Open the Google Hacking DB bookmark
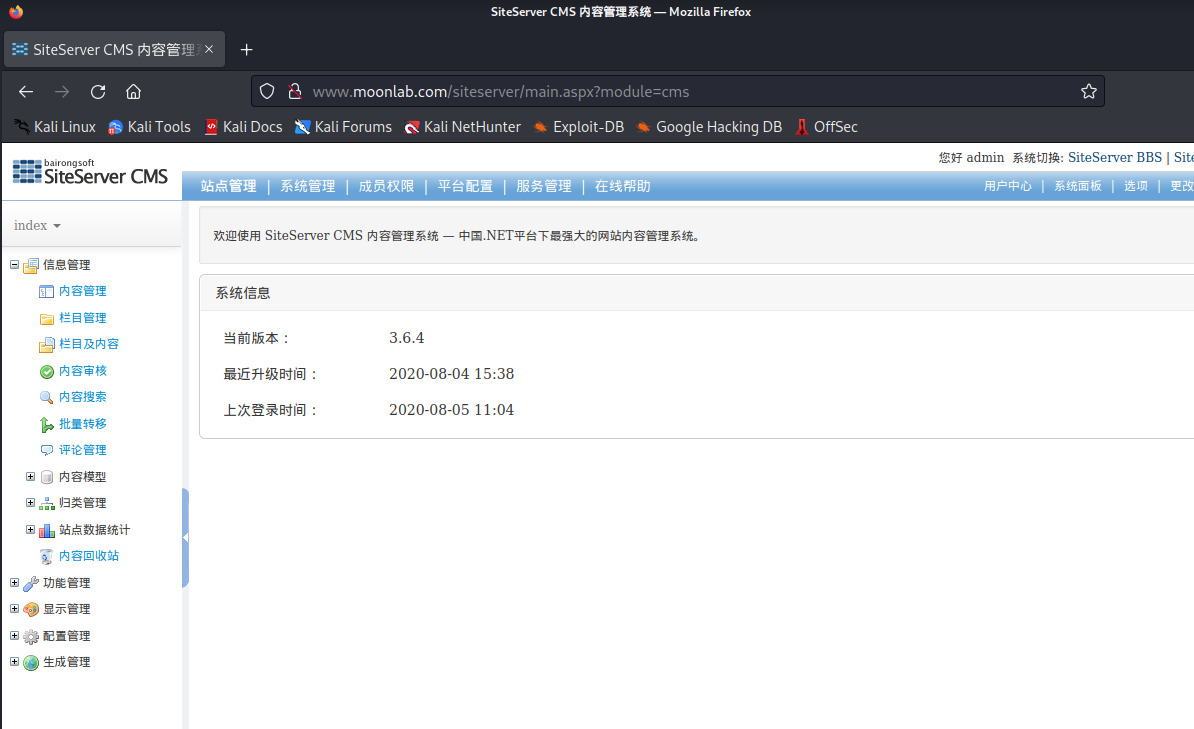This screenshot has width=1194, height=729. (x=709, y=127)
